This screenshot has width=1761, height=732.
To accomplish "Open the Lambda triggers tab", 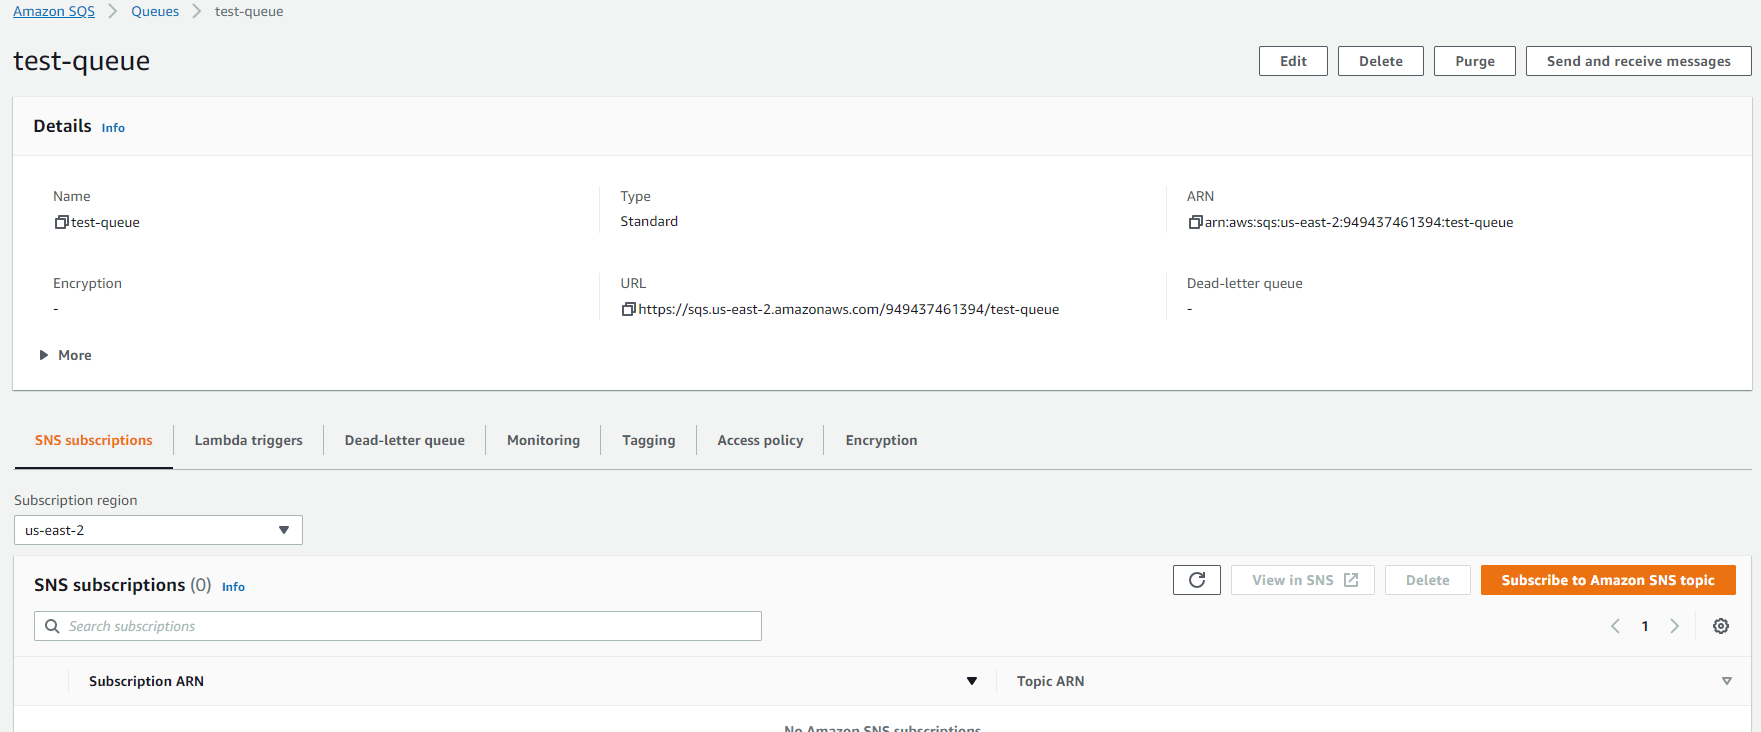I will click(x=248, y=440).
